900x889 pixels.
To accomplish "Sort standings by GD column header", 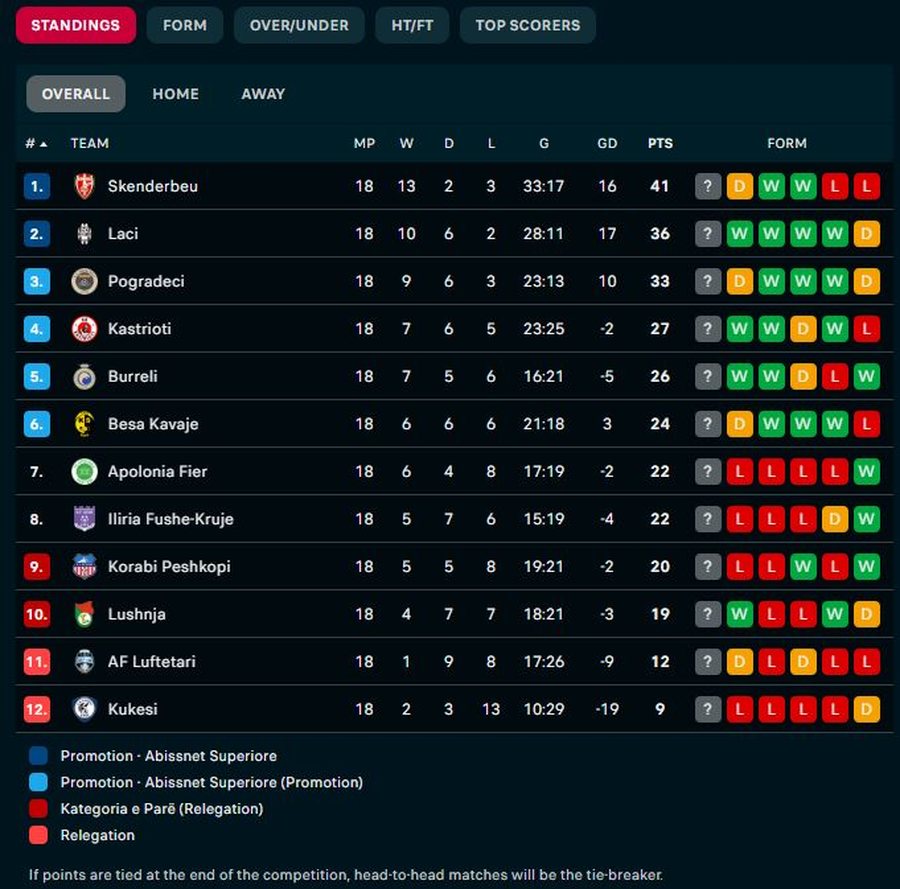I will [x=607, y=144].
